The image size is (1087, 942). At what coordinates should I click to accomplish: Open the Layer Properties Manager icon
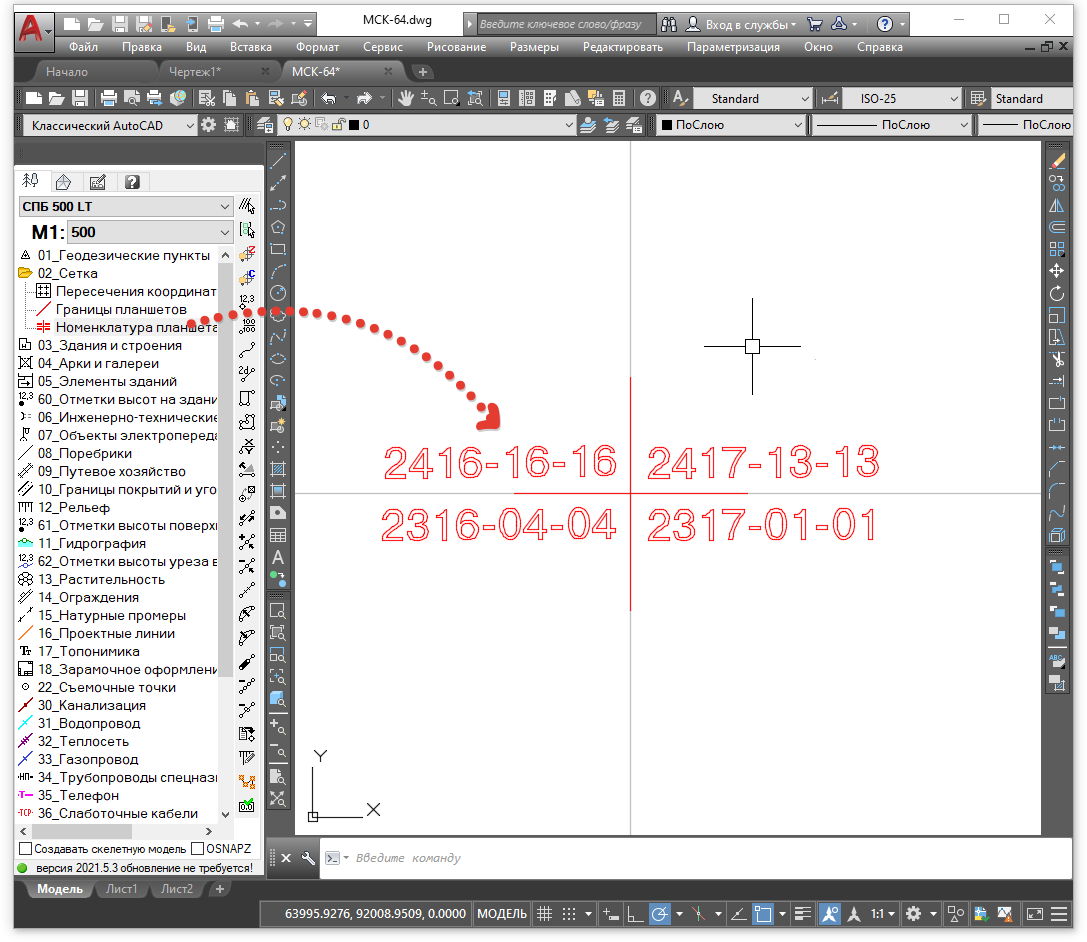pyautogui.click(x=265, y=125)
